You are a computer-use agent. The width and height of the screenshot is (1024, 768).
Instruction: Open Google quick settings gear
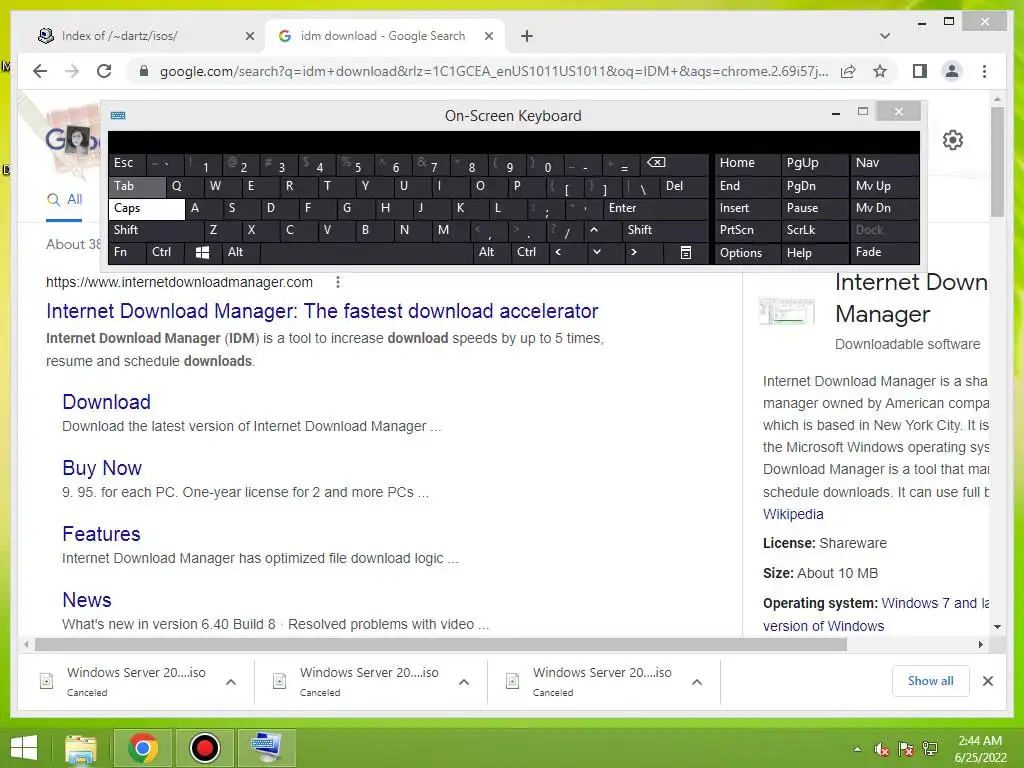[953, 140]
